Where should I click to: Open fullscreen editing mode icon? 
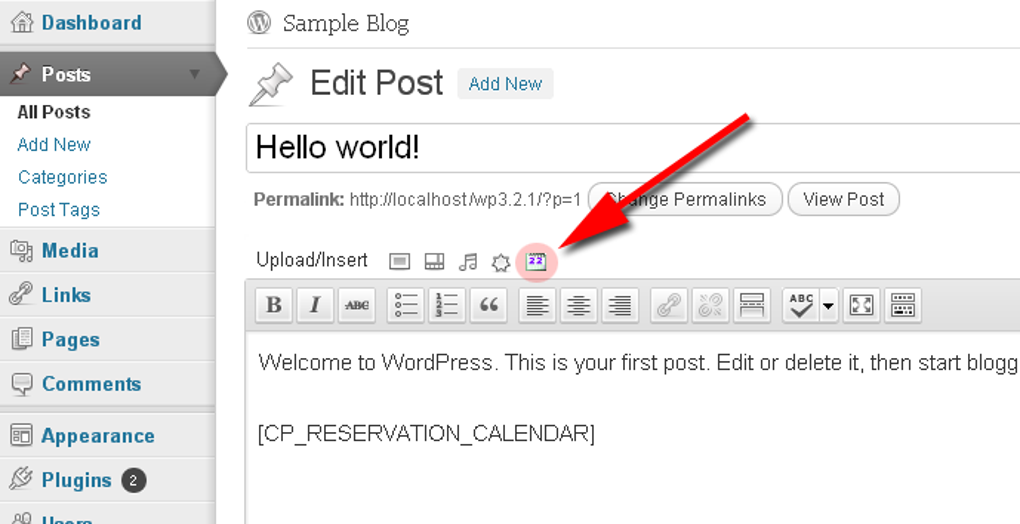point(861,305)
